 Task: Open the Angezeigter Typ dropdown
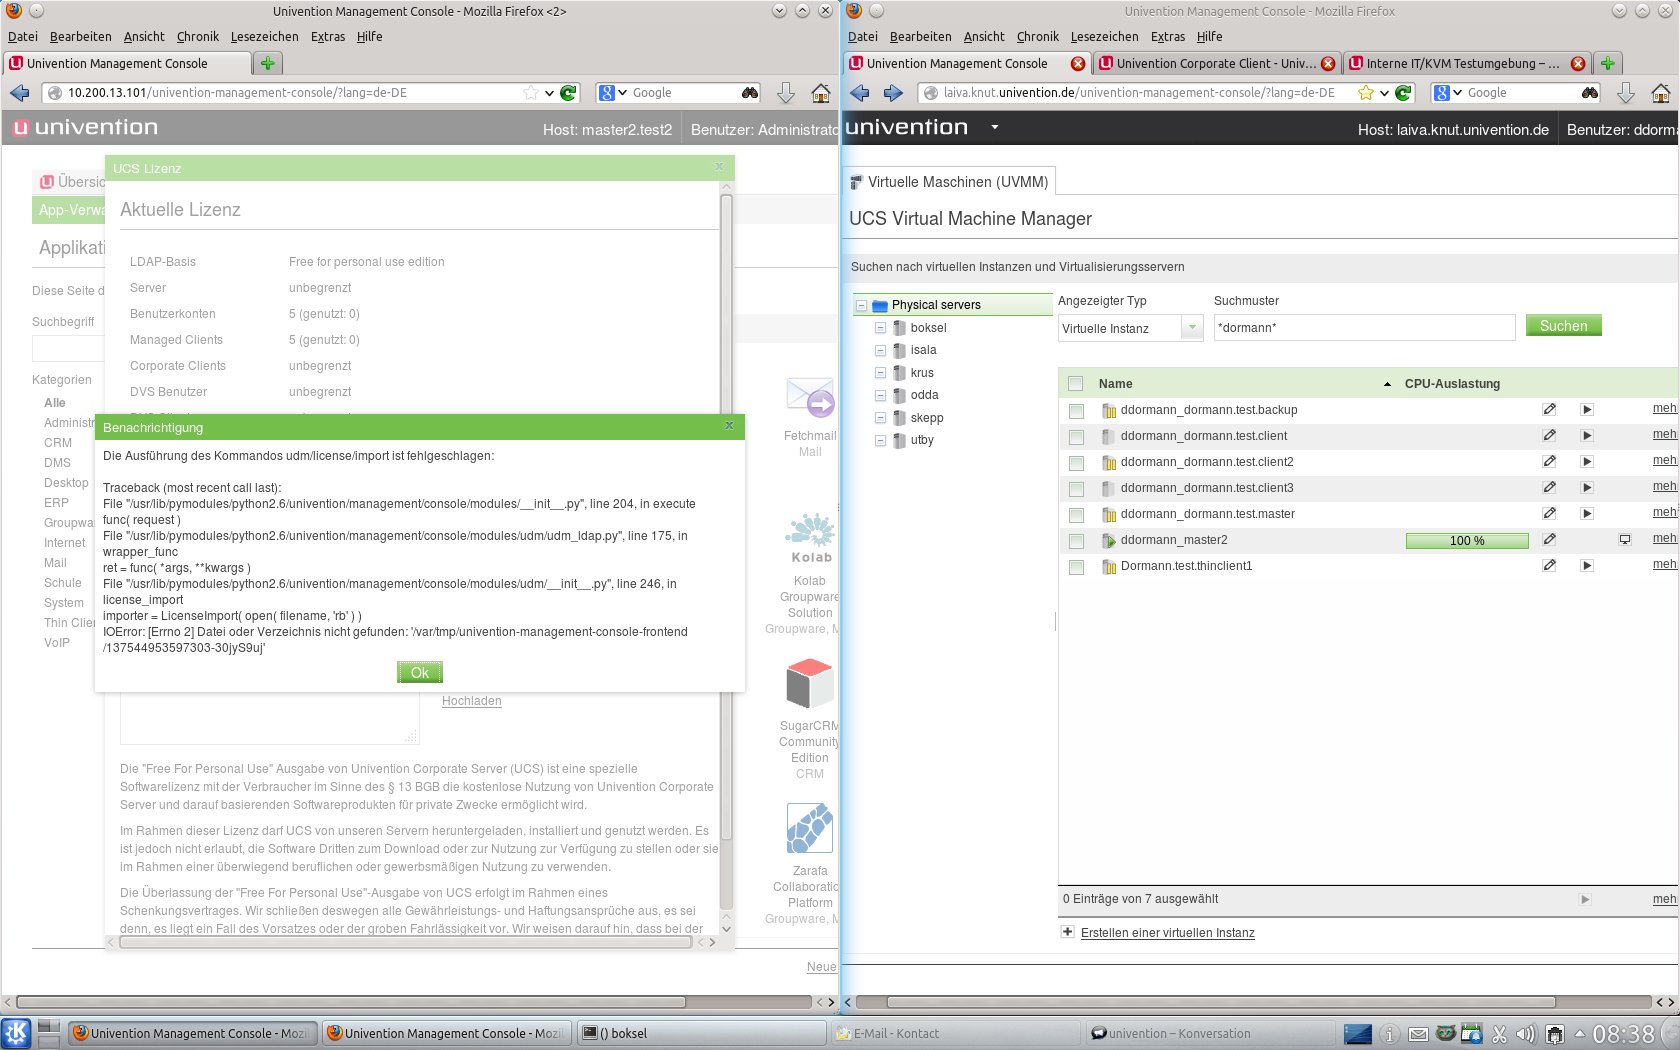click(1192, 328)
